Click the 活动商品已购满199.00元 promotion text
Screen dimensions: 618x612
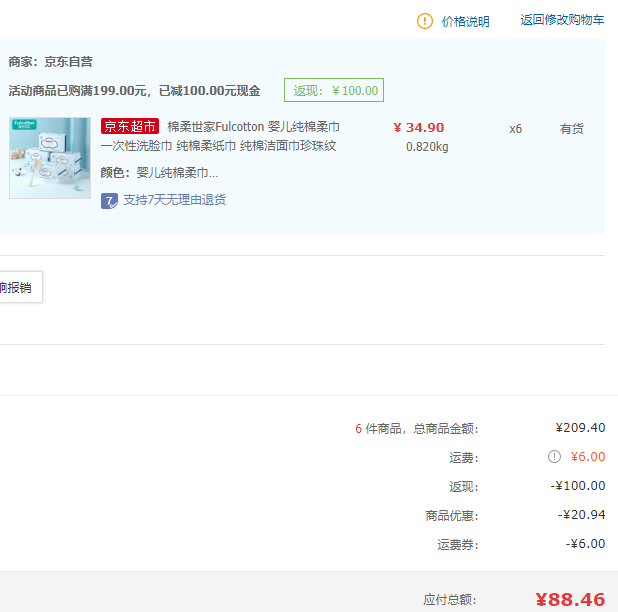tap(134, 91)
